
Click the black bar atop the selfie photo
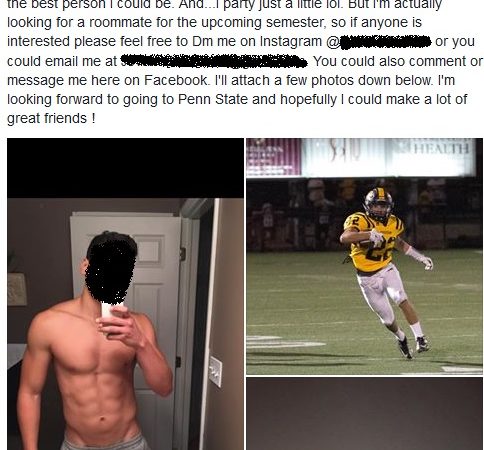coord(125,168)
